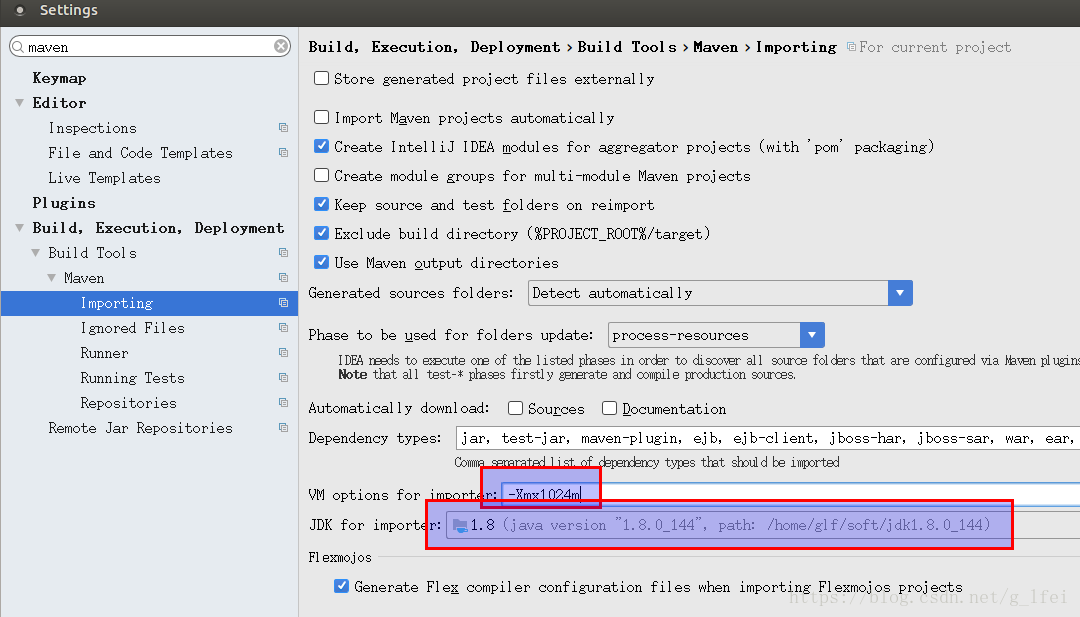Click Editor label in settings tree
The width and height of the screenshot is (1080, 617).
(x=59, y=103)
